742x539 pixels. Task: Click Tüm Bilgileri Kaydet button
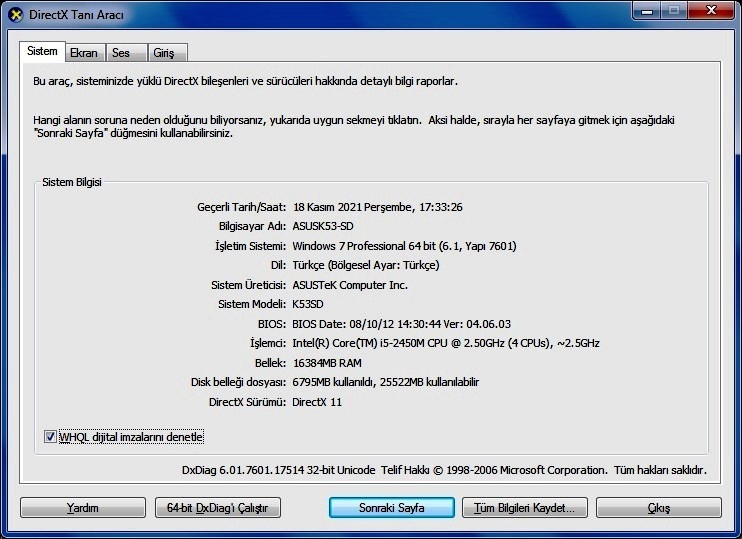click(525, 507)
